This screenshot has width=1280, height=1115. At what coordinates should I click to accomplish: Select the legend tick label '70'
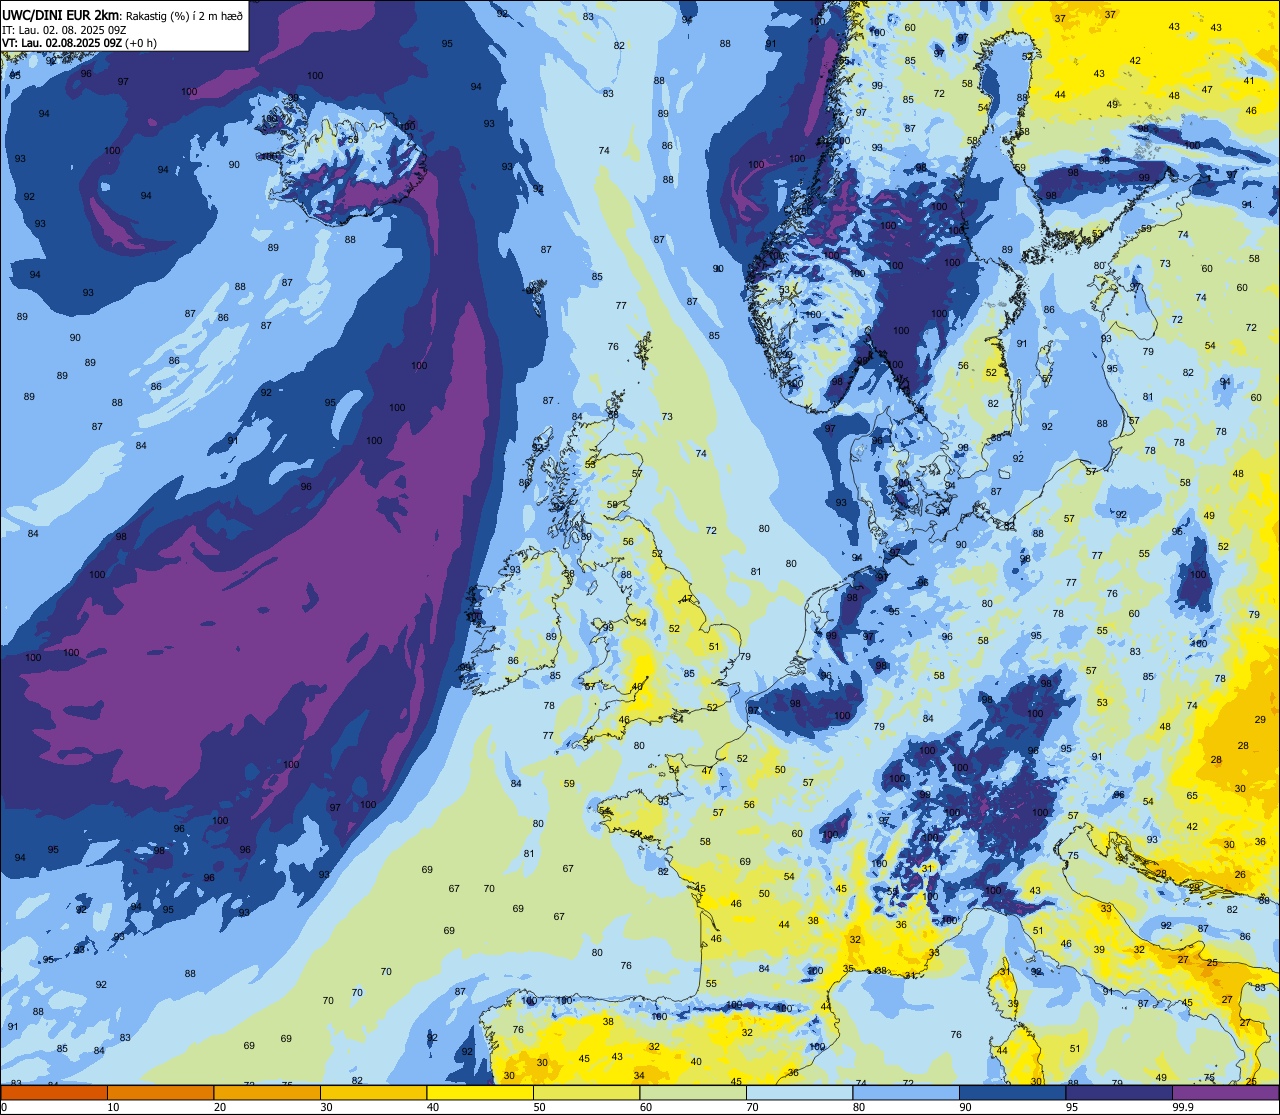pyautogui.click(x=752, y=1107)
